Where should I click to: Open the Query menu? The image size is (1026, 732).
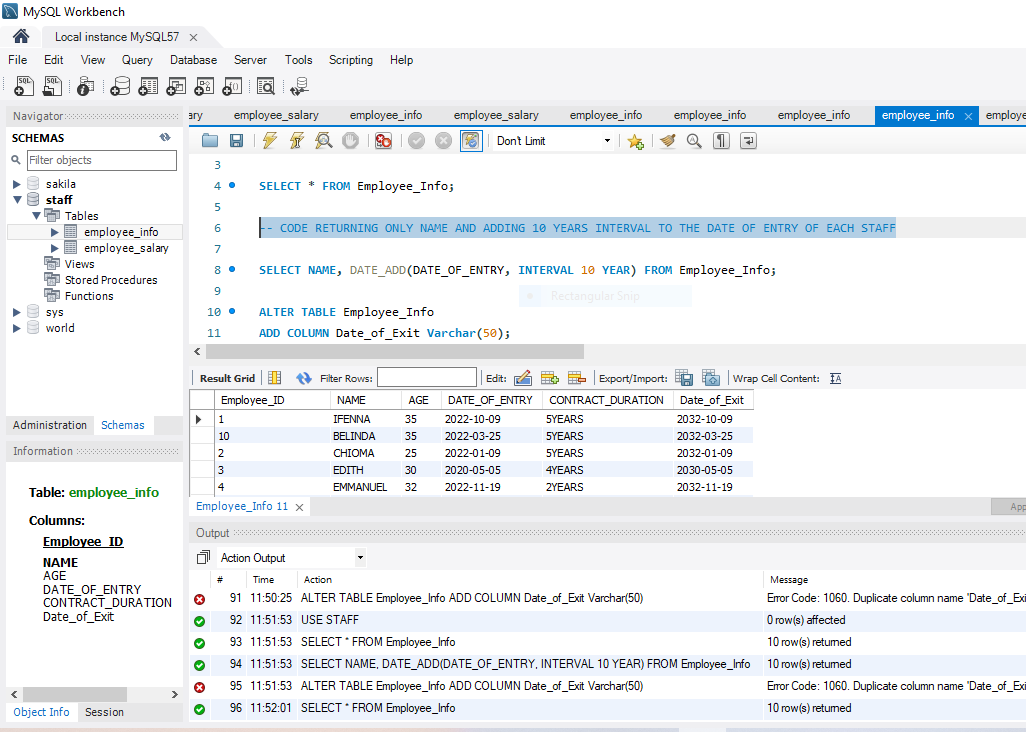coord(137,60)
